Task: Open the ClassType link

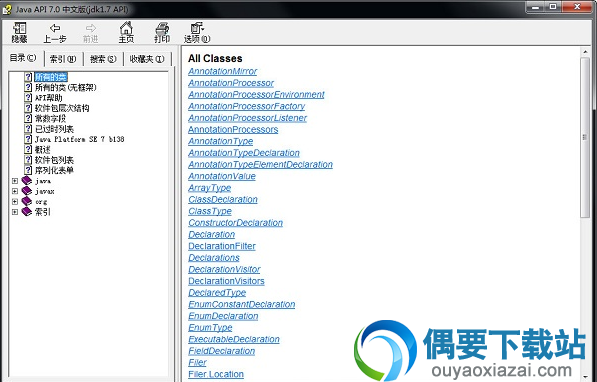Action: pyautogui.click(x=210, y=211)
